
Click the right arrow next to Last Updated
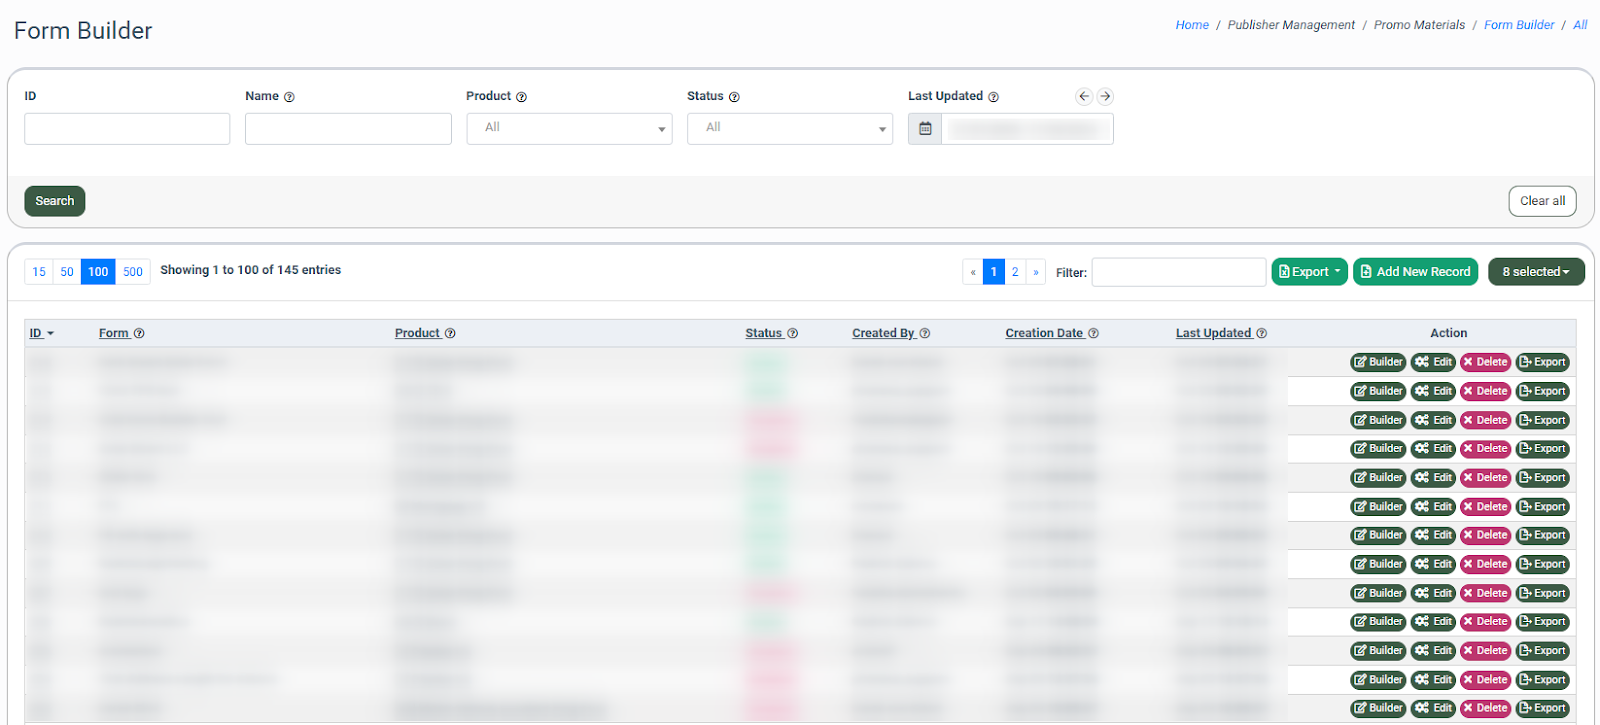click(1105, 97)
